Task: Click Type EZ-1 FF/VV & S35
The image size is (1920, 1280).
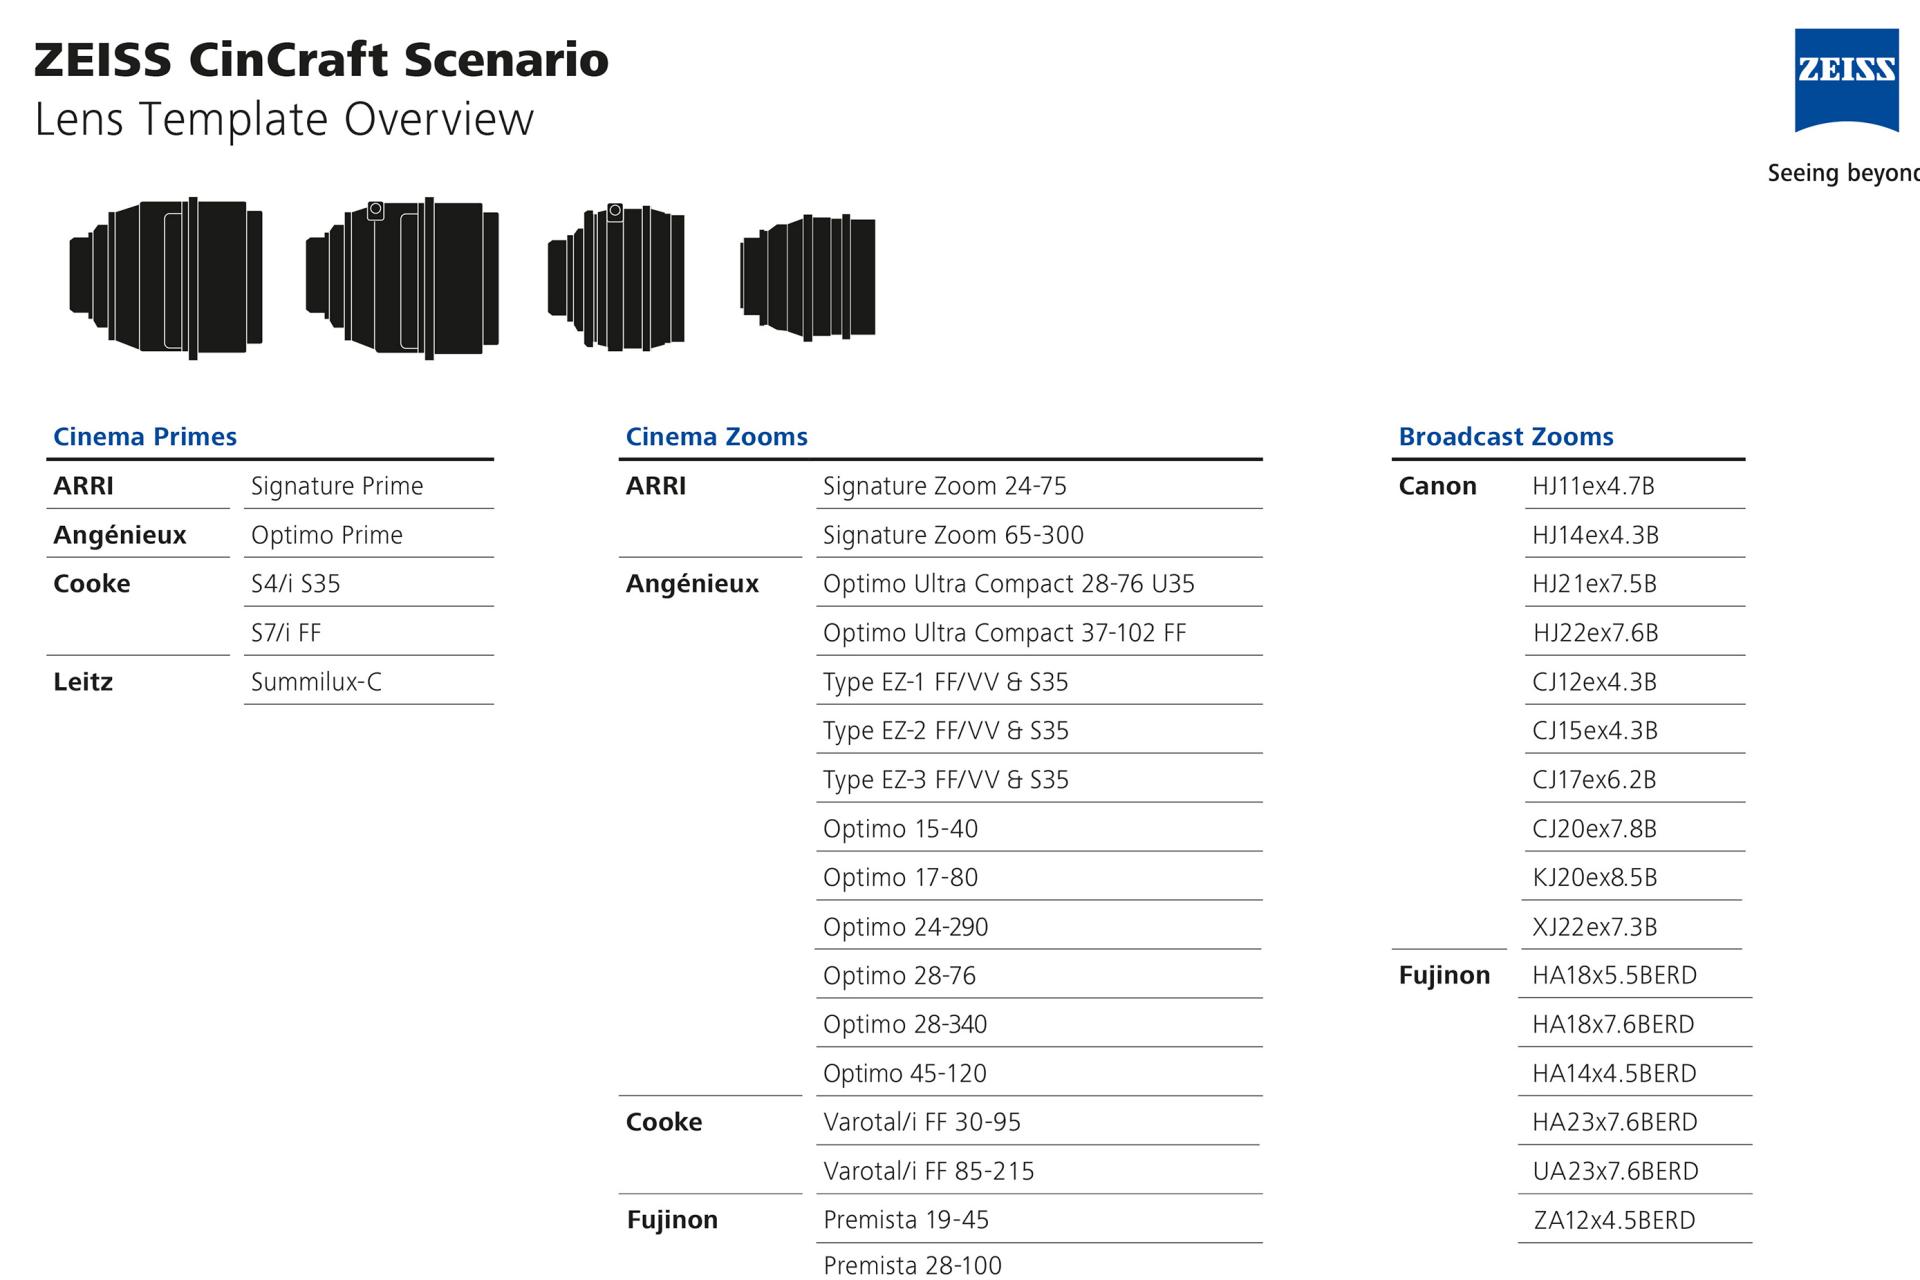Action: click(x=945, y=683)
